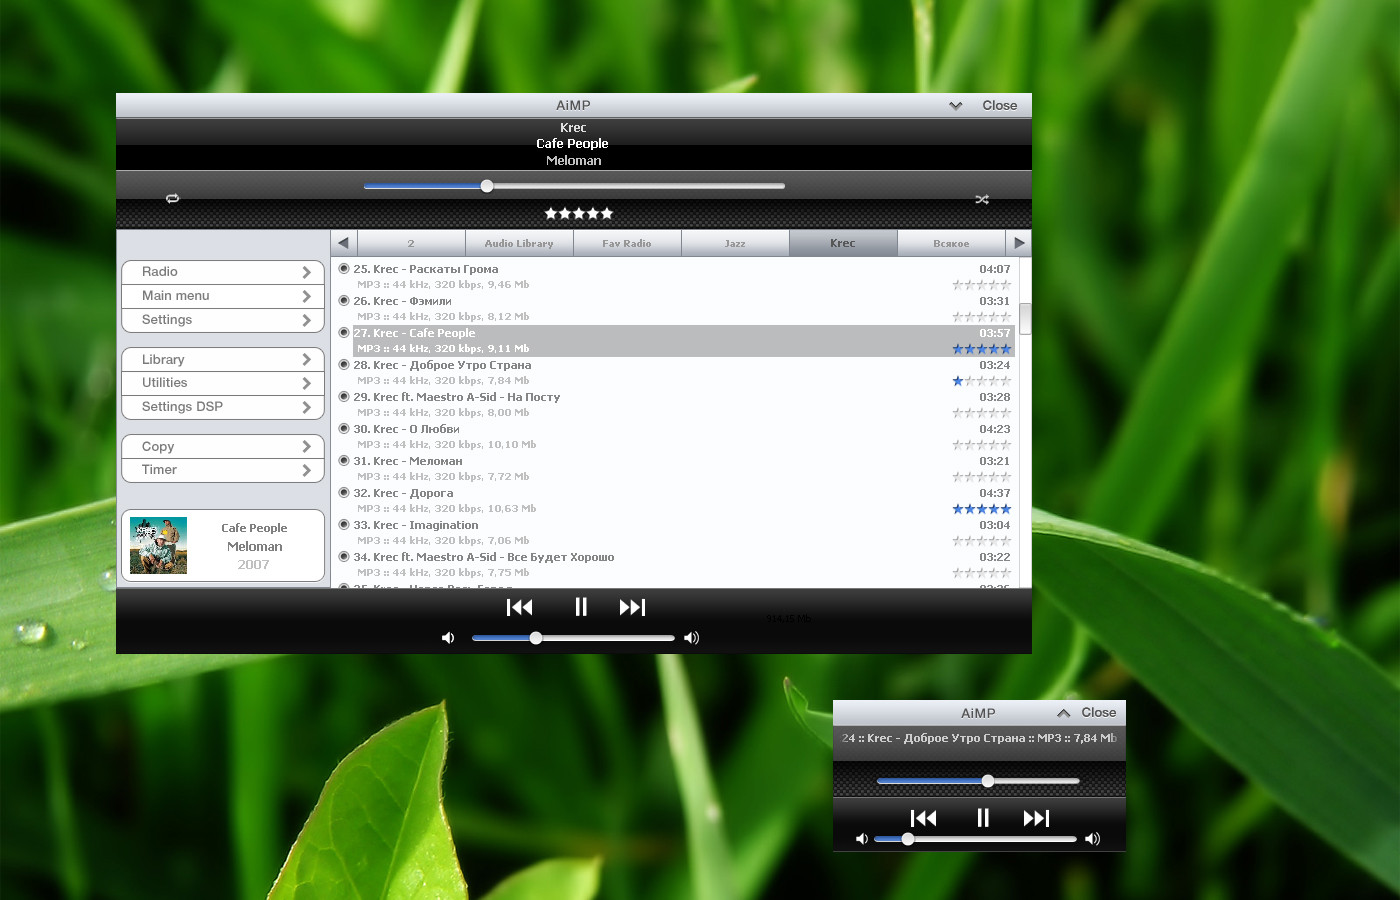Rate track 28 Доброе Утро Страна with stars

point(982,381)
